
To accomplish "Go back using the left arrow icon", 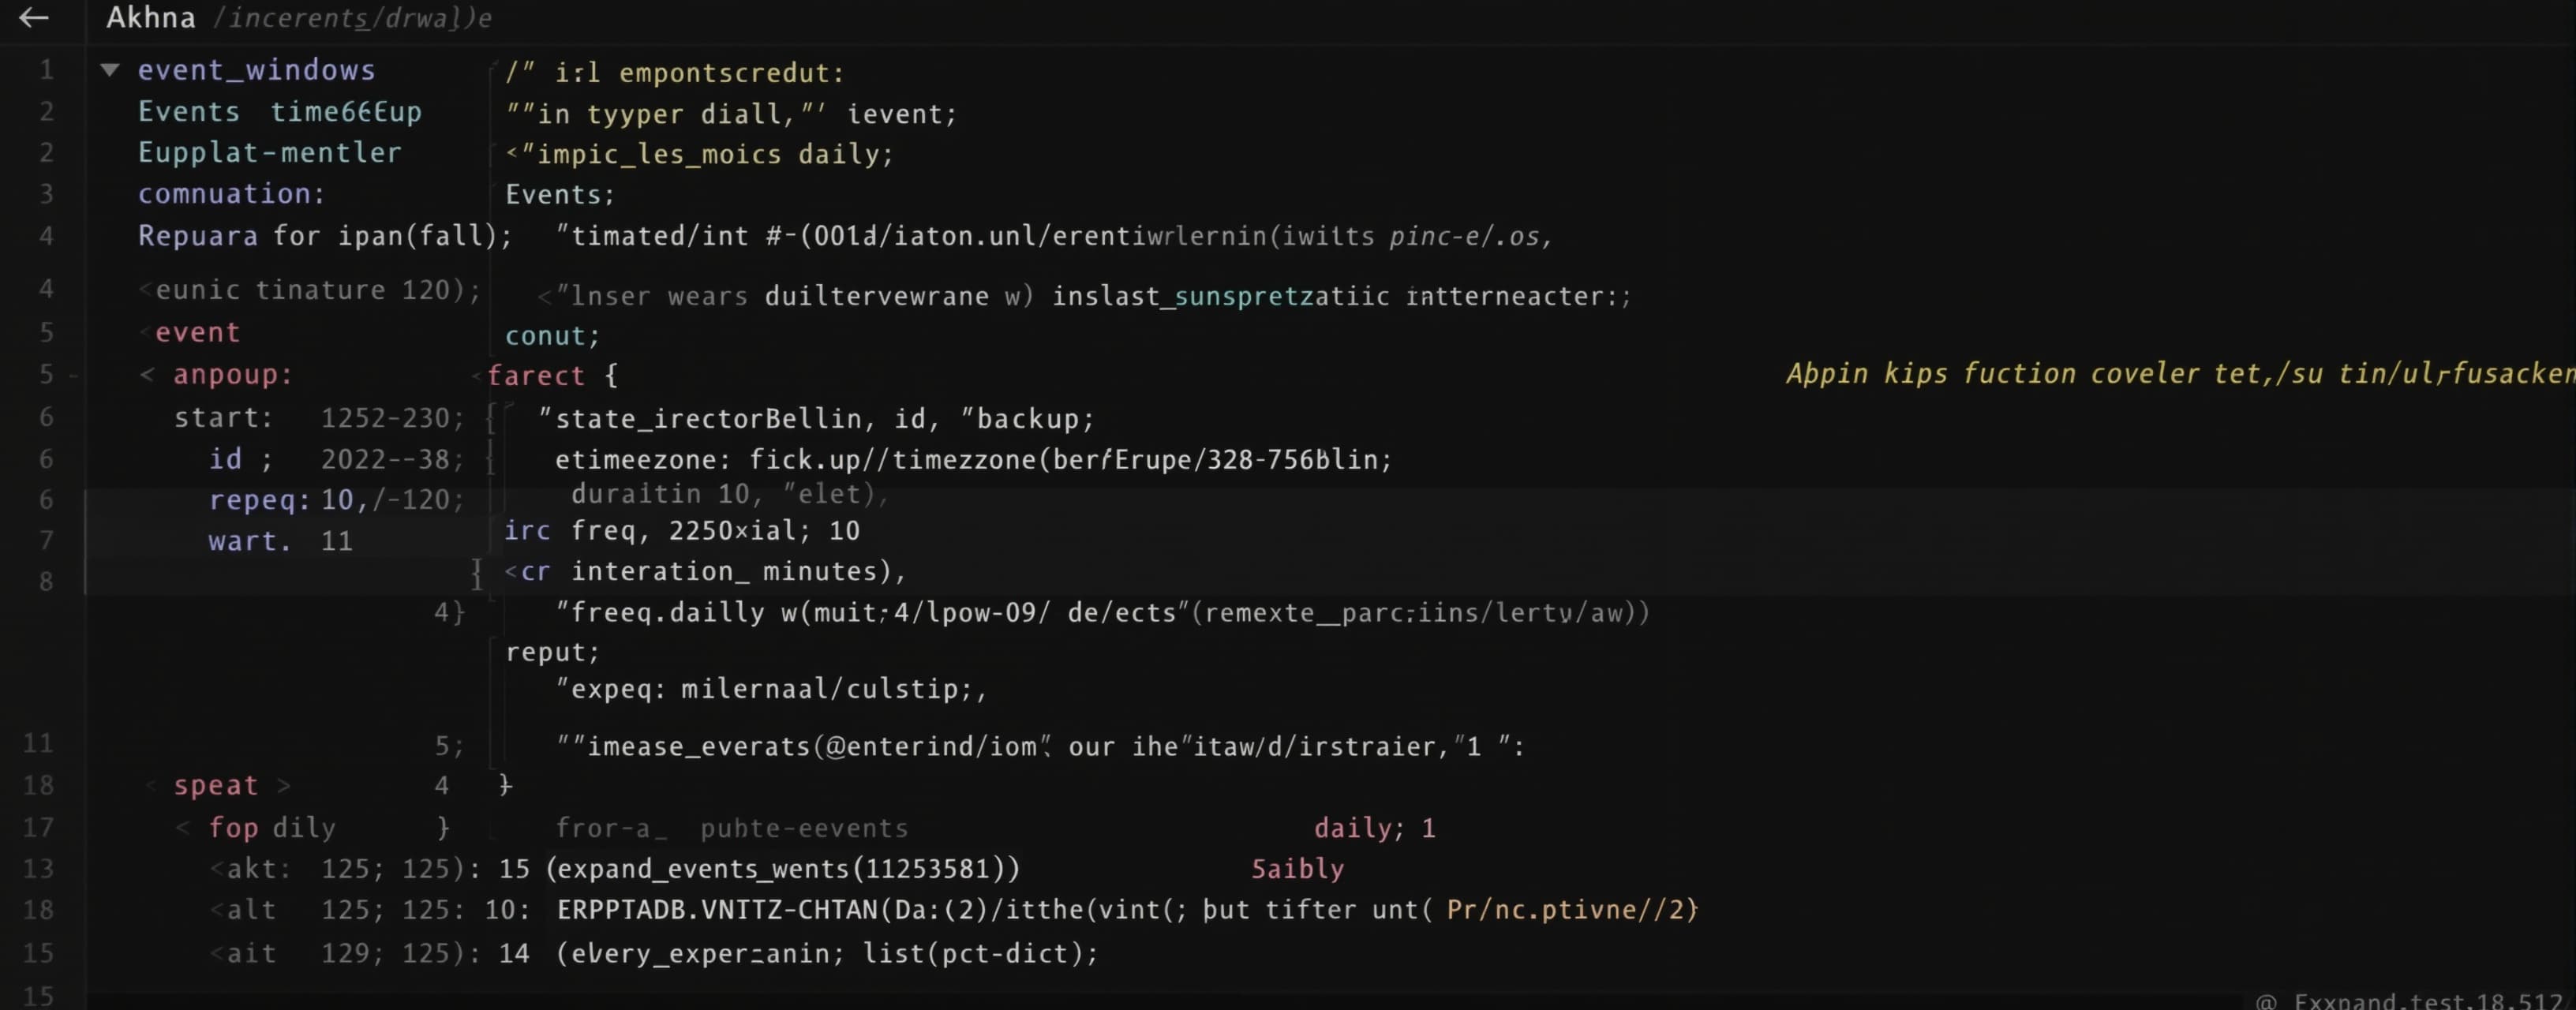I will point(34,17).
